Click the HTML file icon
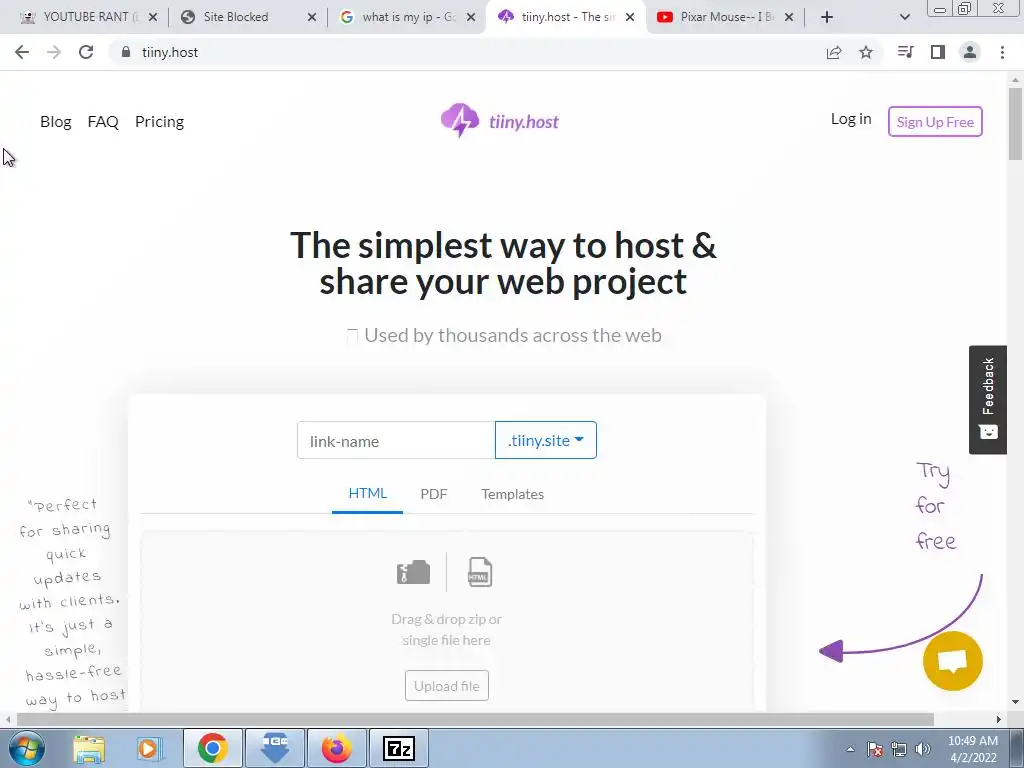 coord(479,572)
